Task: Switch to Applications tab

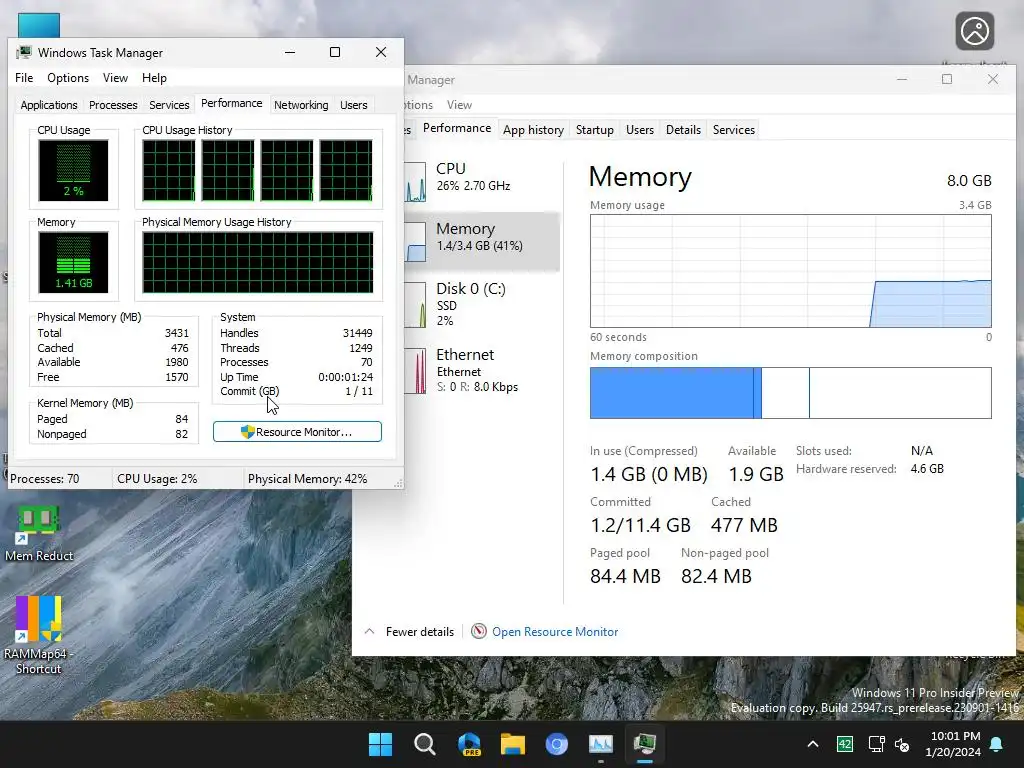Action: click(x=49, y=105)
